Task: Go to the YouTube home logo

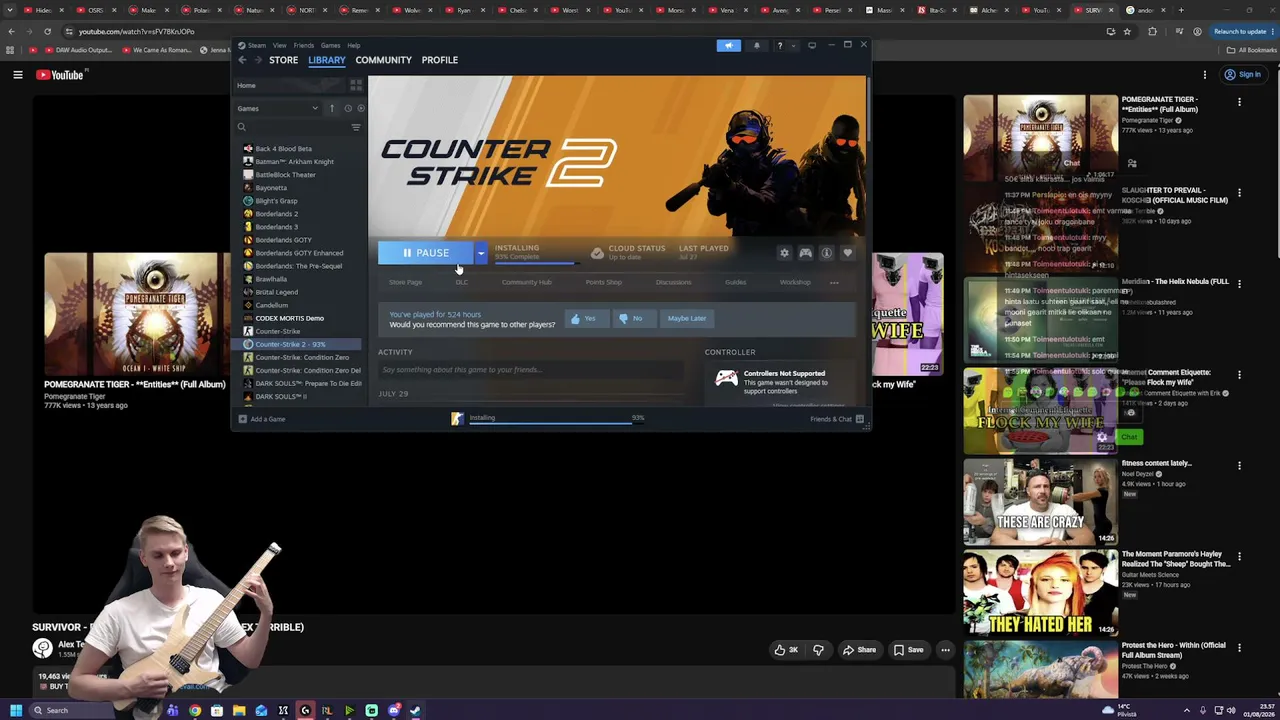Action: tap(62, 75)
